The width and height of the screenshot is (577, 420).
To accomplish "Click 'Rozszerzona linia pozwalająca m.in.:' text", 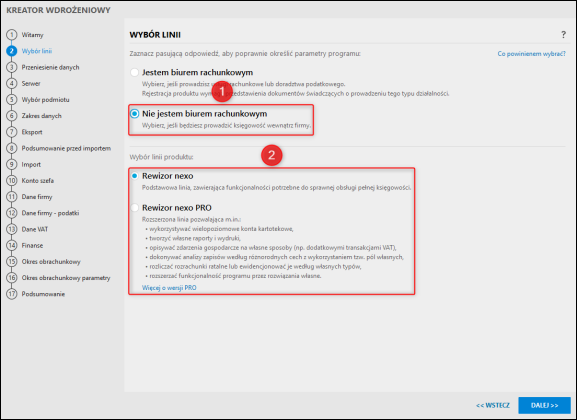I will [x=191, y=219].
